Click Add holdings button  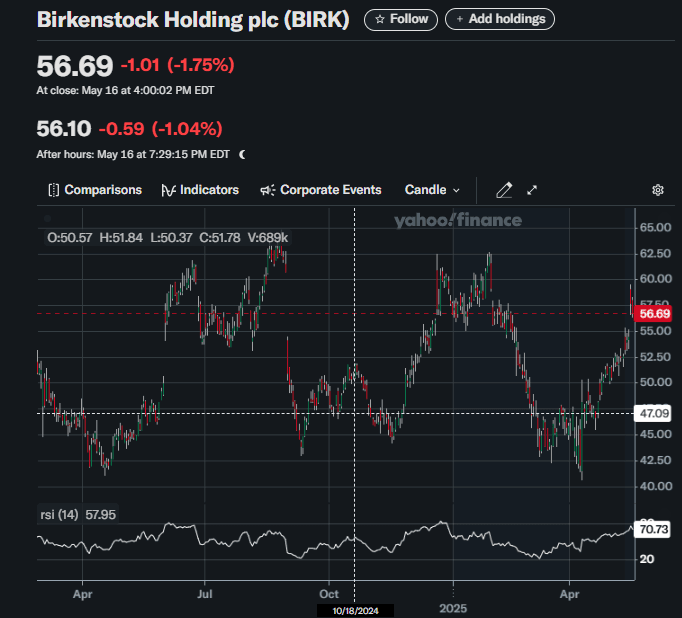pyautogui.click(x=499, y=19)
